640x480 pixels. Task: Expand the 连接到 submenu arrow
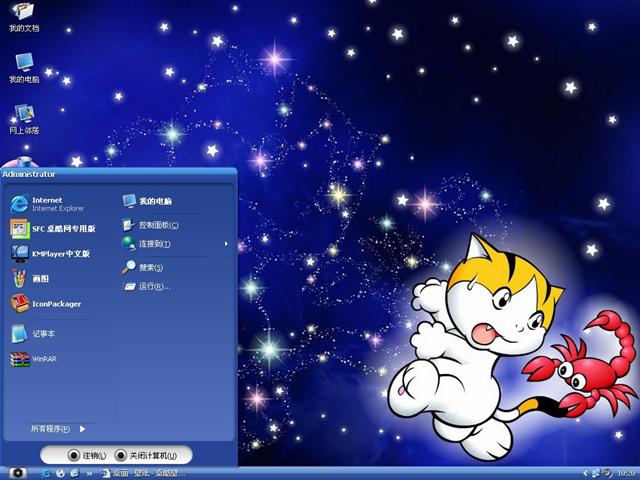pyautogui.click(x=226, y=244)
